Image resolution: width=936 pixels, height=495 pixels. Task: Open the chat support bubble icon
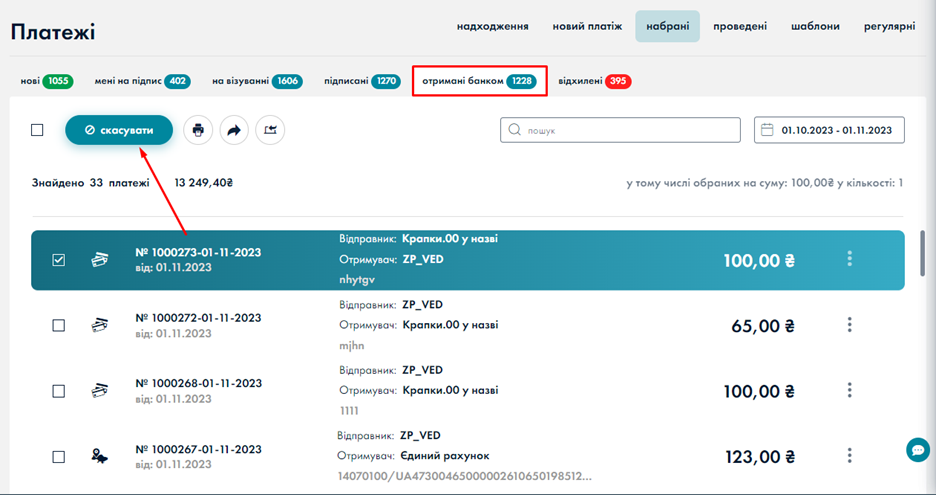(x=917, y=450)
